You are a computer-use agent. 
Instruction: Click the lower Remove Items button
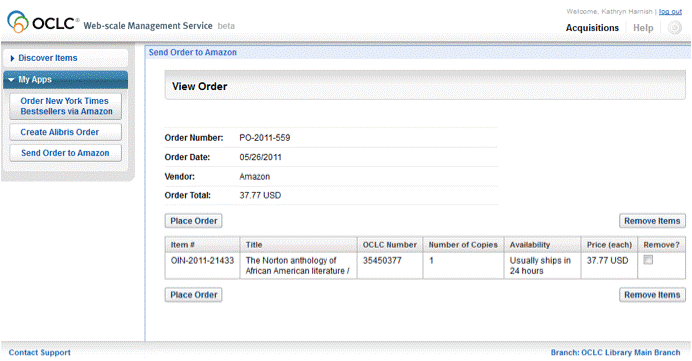point(652,295)
